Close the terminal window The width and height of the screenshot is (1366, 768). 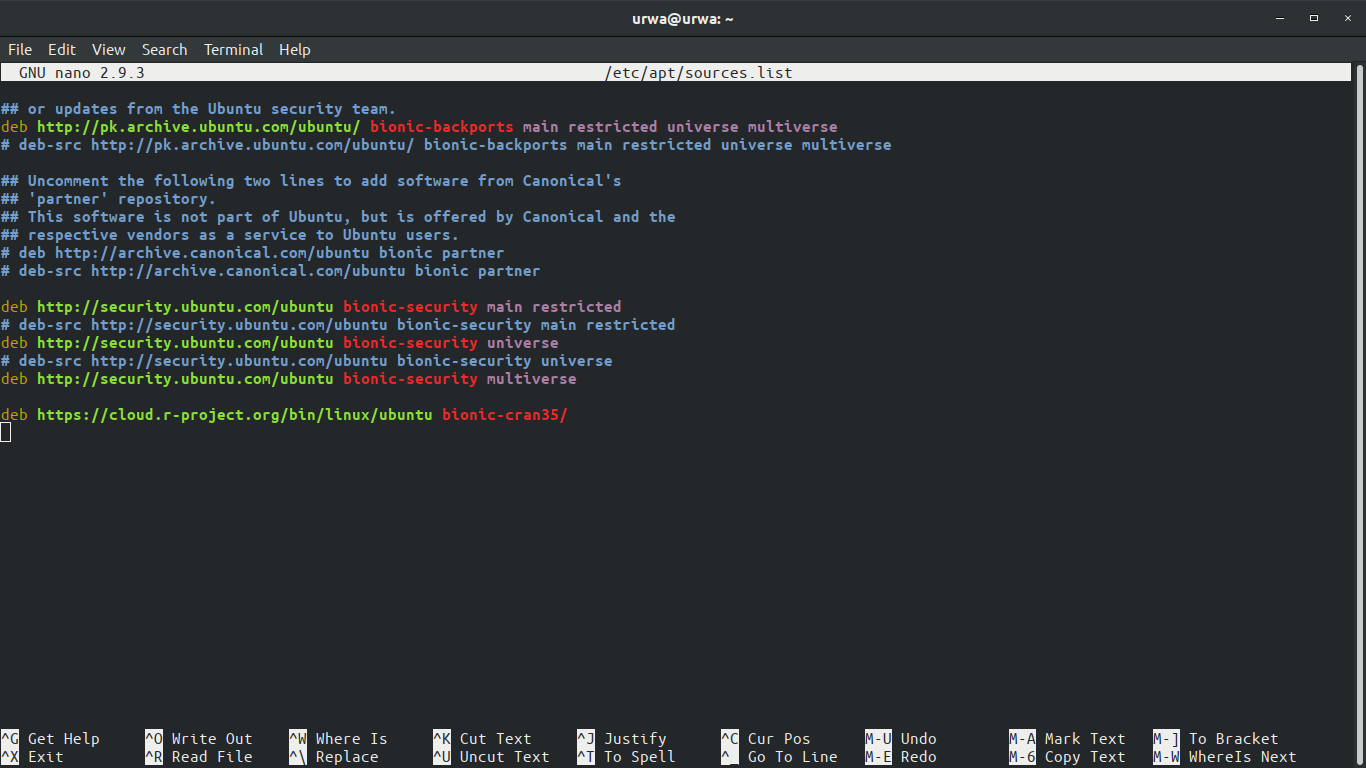click(x=1346, y=18)
